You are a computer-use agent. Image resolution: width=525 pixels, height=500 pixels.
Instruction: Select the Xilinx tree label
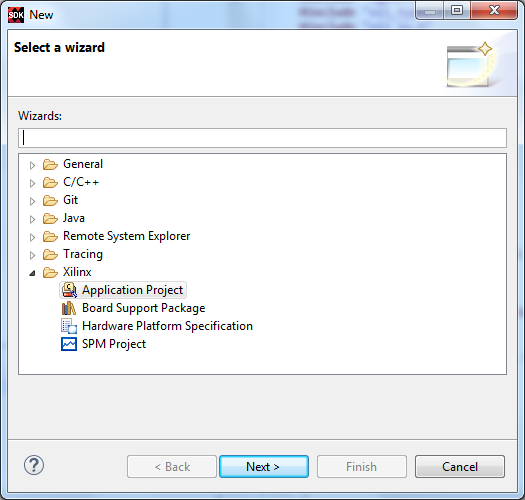77,272
